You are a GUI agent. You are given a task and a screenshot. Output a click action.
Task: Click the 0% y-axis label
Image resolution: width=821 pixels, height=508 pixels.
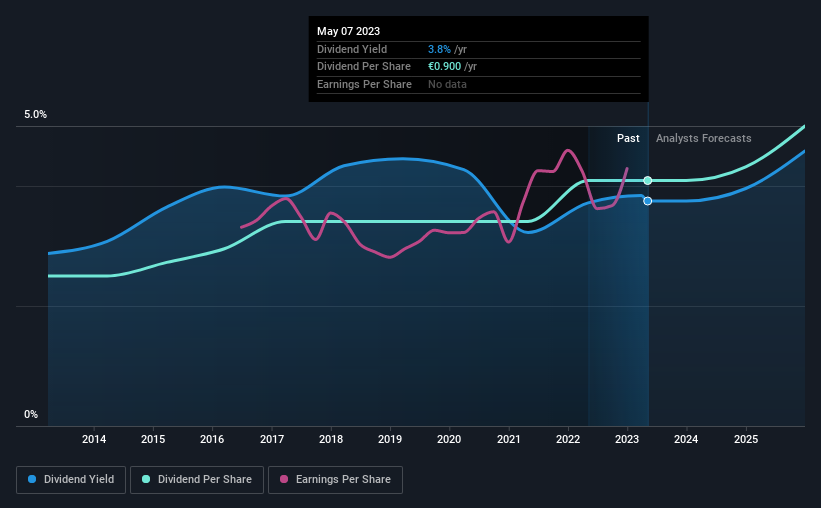coord(31,414)
